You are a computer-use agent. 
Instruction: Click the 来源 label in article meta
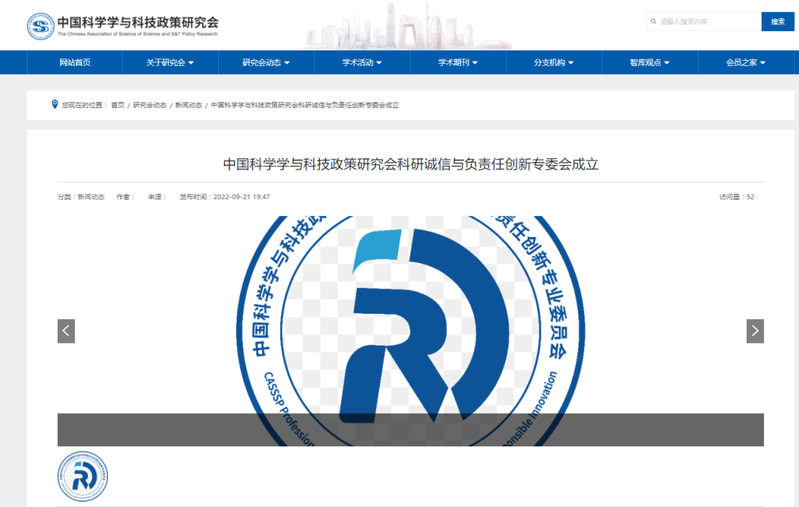pyautogui.click(x=157, y=197)
